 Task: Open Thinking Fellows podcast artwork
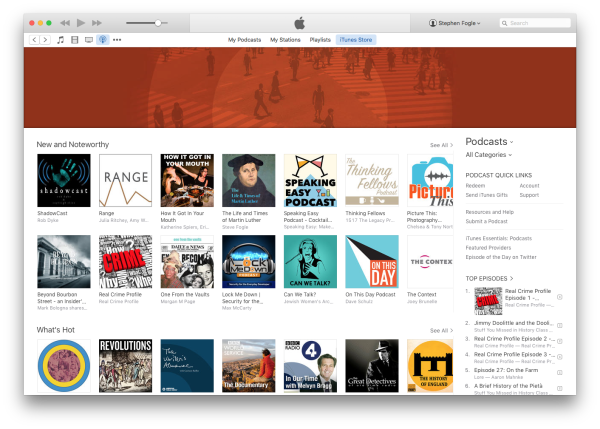click(x=372, y=181)
